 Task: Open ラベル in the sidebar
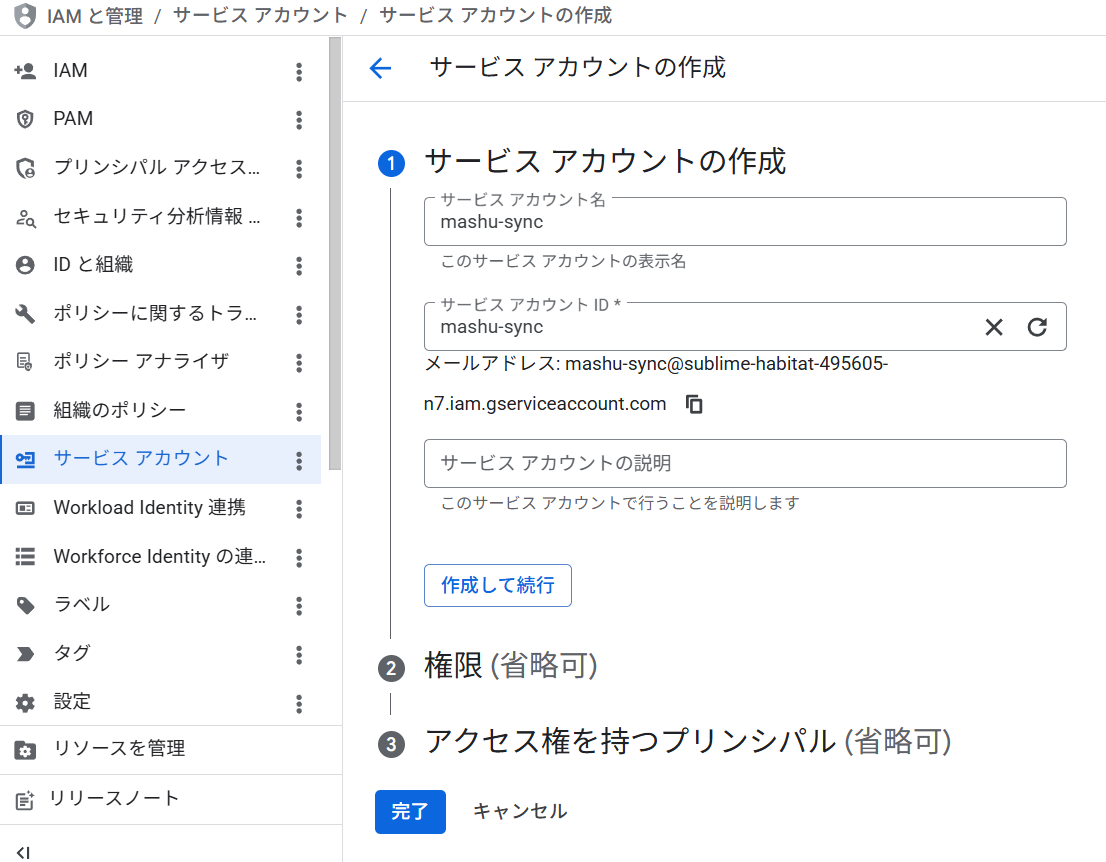click(160, 605)
